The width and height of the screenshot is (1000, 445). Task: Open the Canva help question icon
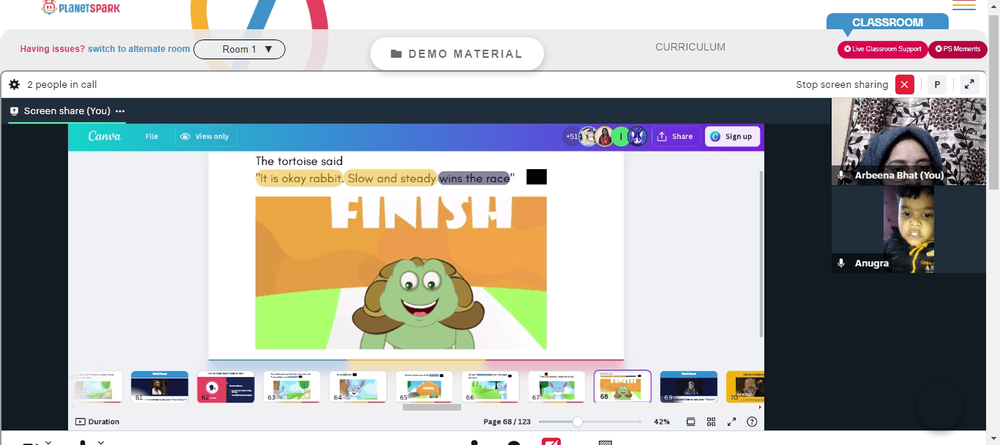(752, 421)
